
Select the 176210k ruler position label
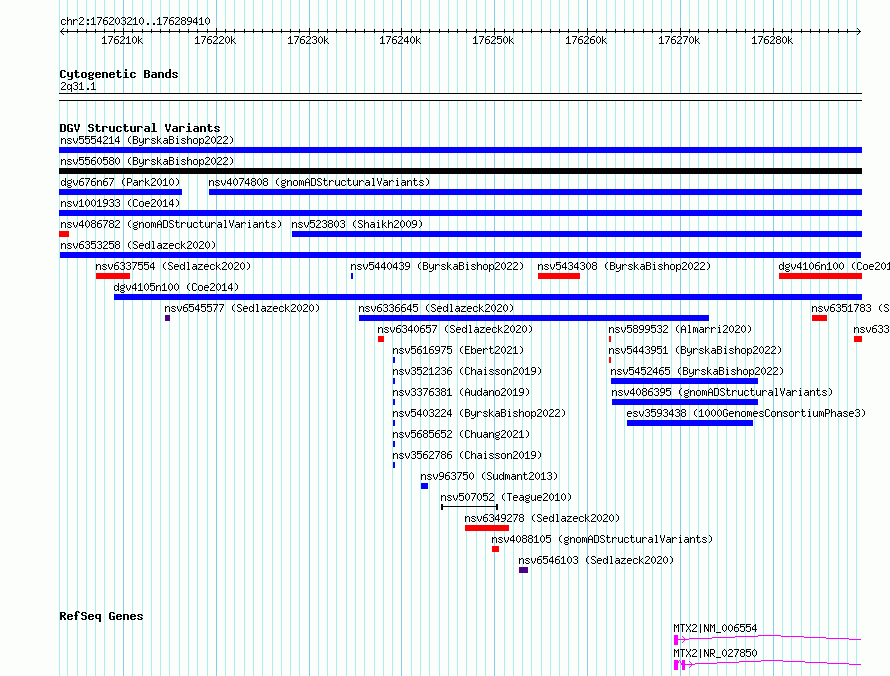(122, 40)
